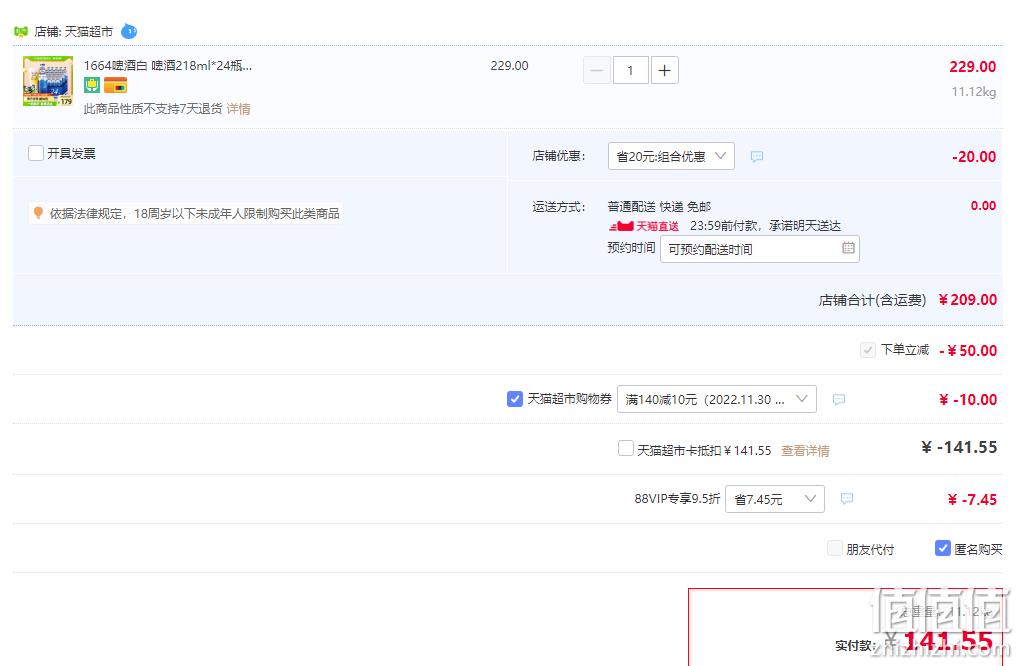1020x666 pixels.
Task: Click the comment icon next to 88VIP discount
Action: (x=846, y=499)
